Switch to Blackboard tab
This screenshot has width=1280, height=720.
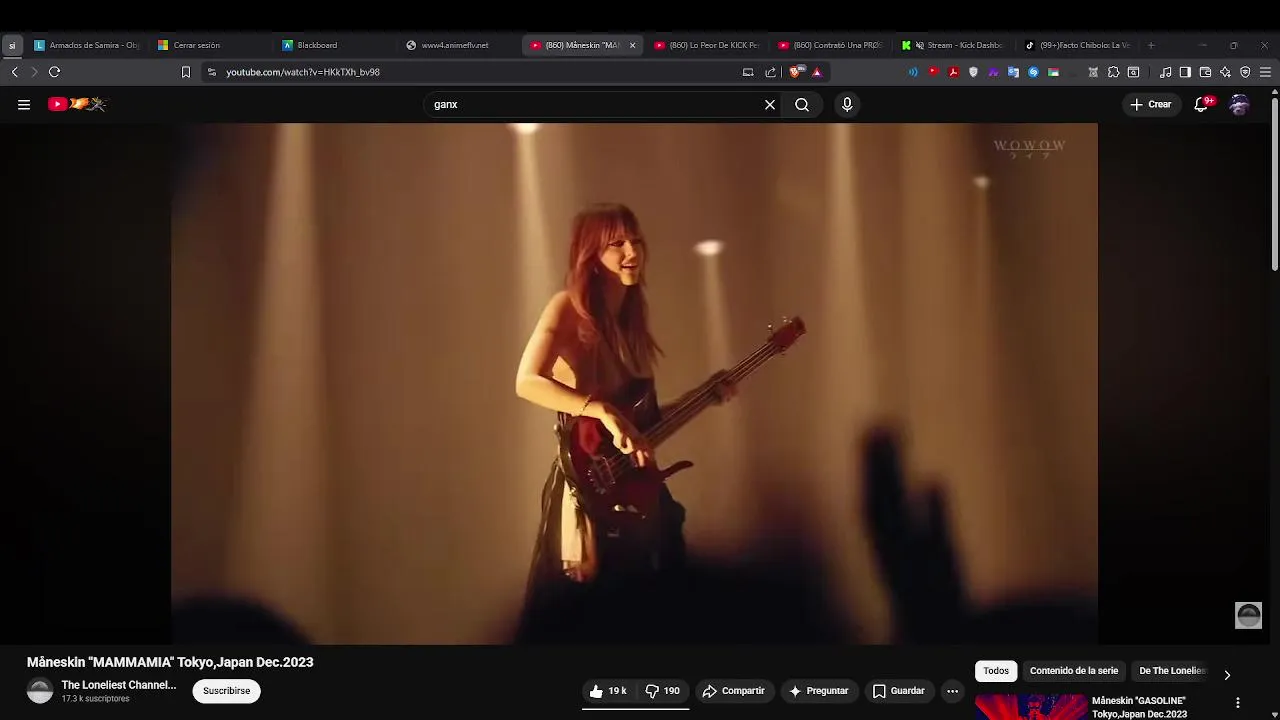click(x=334, y=45)
